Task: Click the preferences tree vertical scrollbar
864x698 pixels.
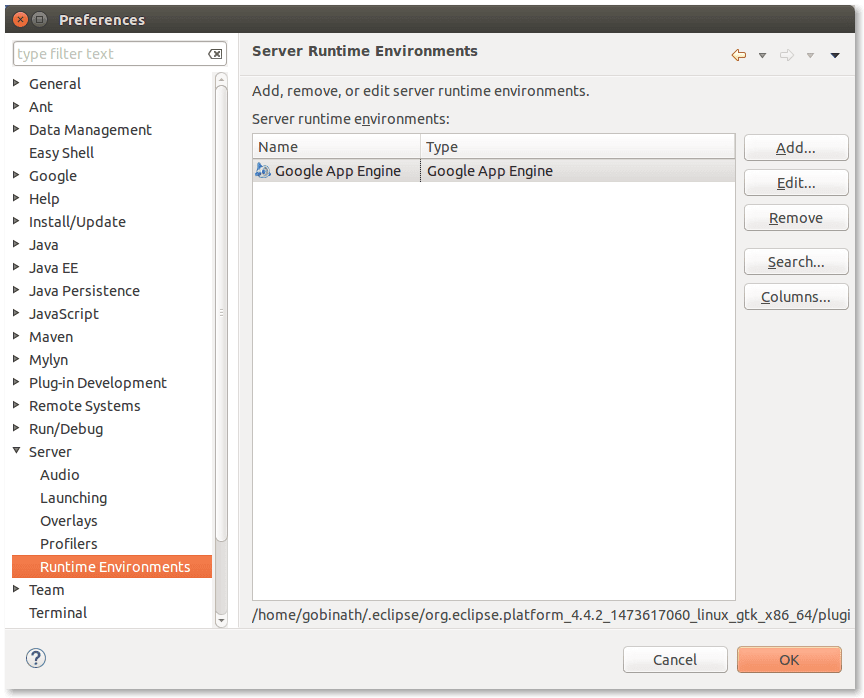Action: [x=222, y=314]
